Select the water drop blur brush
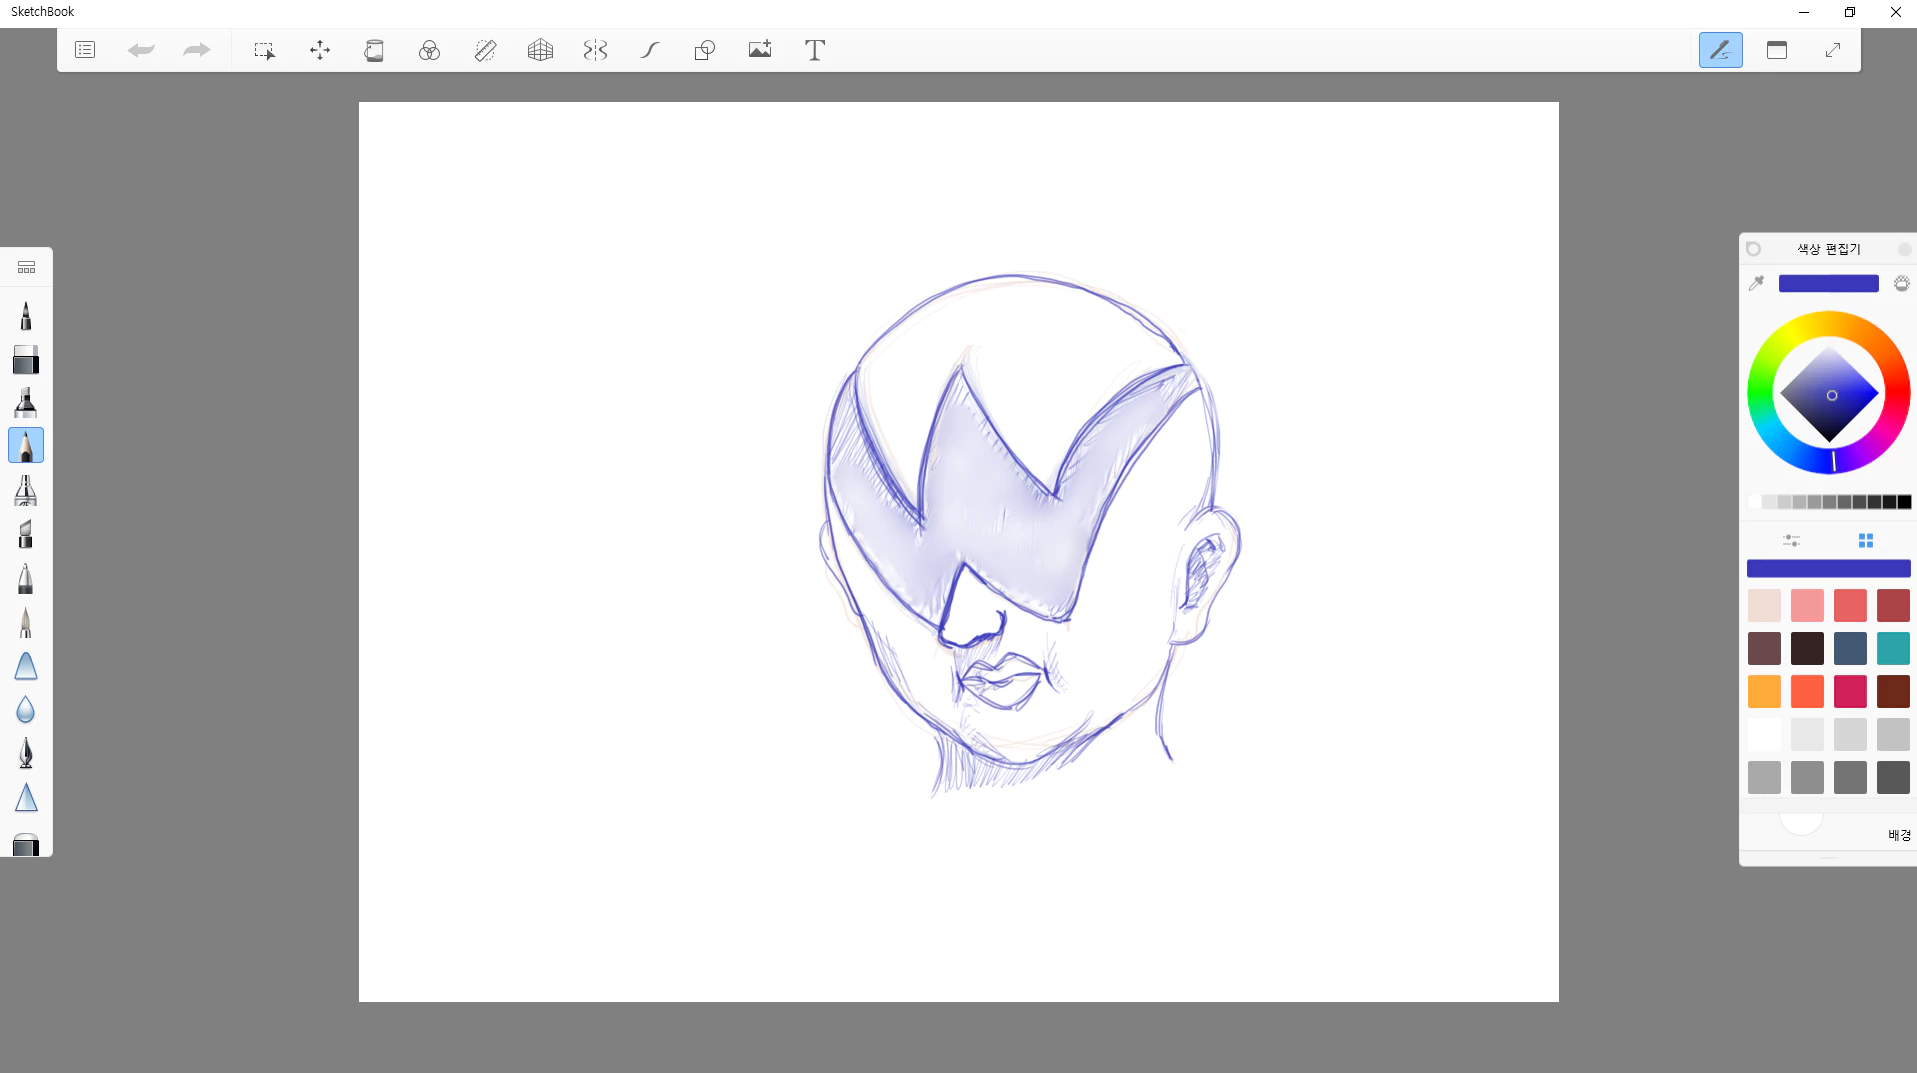This screenshot has height=1073, width=1917. pos(26,710)
